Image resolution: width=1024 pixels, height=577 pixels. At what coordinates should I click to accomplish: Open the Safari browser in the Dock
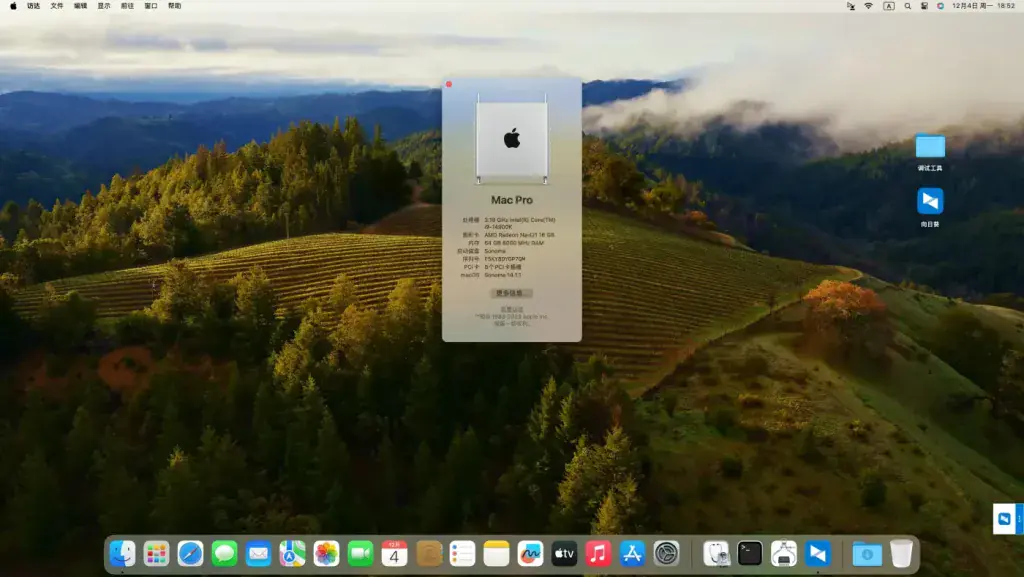pyautogui.click(x=190, y=554)
